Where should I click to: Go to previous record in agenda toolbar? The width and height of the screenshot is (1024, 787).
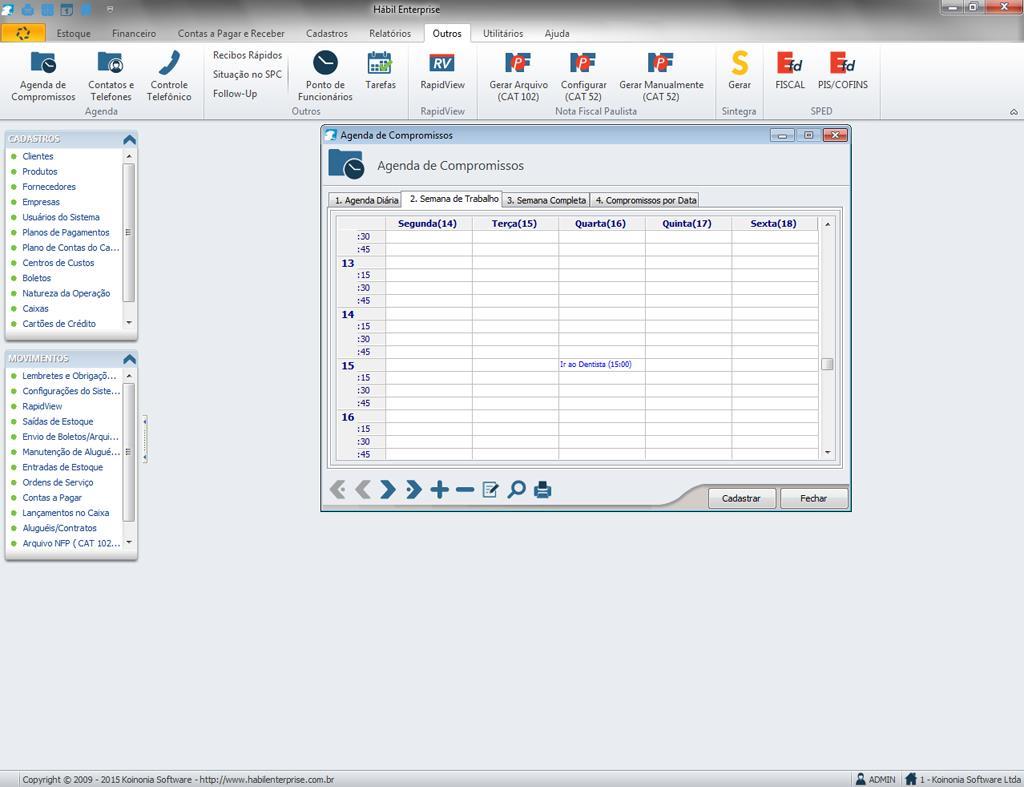coord(363,489)
